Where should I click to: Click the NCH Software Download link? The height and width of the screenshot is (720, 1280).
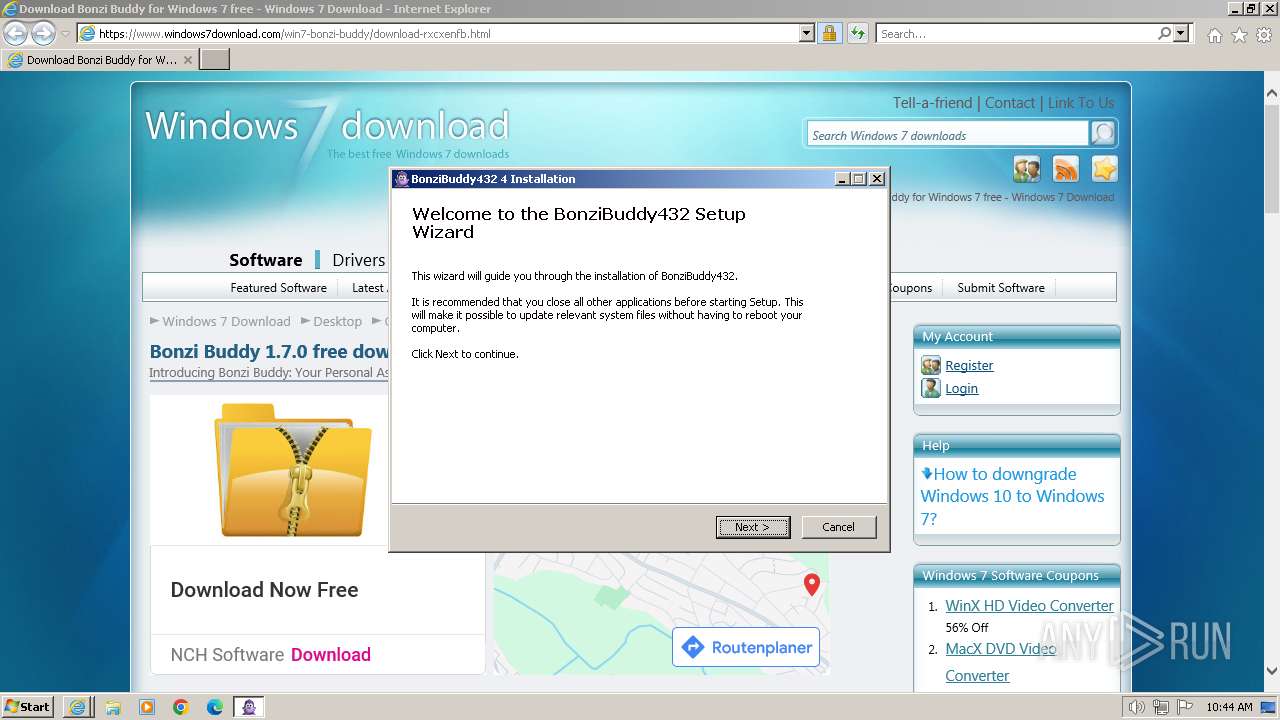coord(330,655)
